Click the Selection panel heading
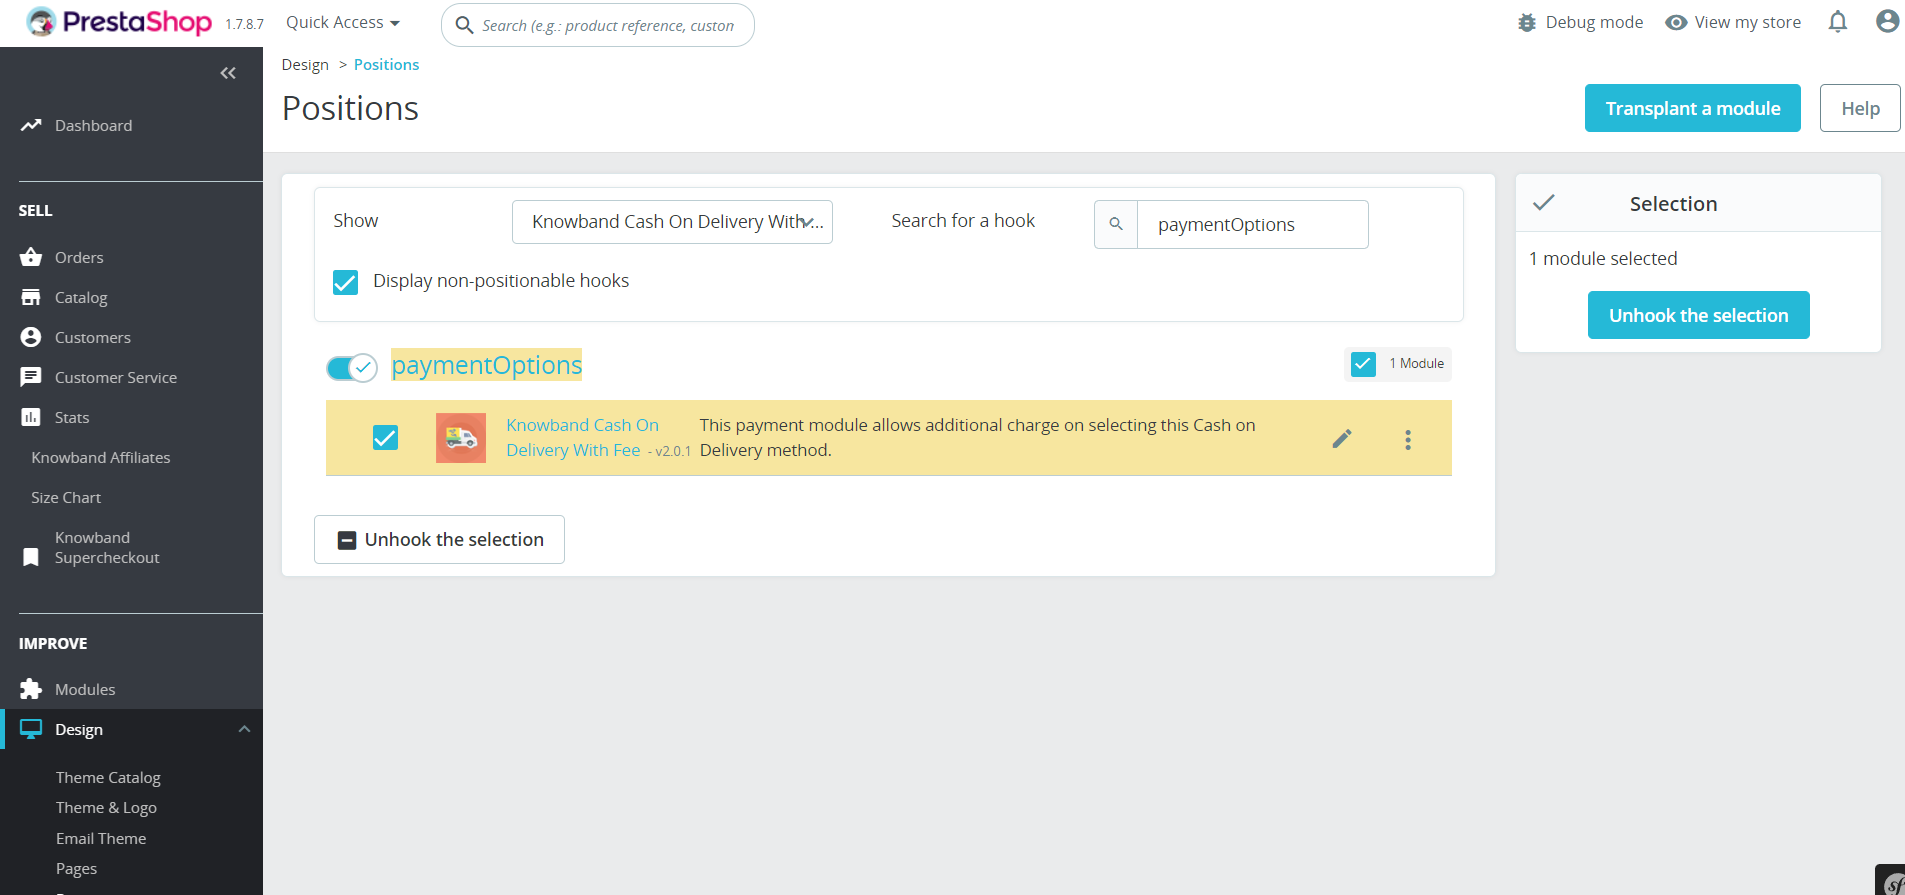The height and width of the screenshot is (895, 1905). [x=1673, y=203]
